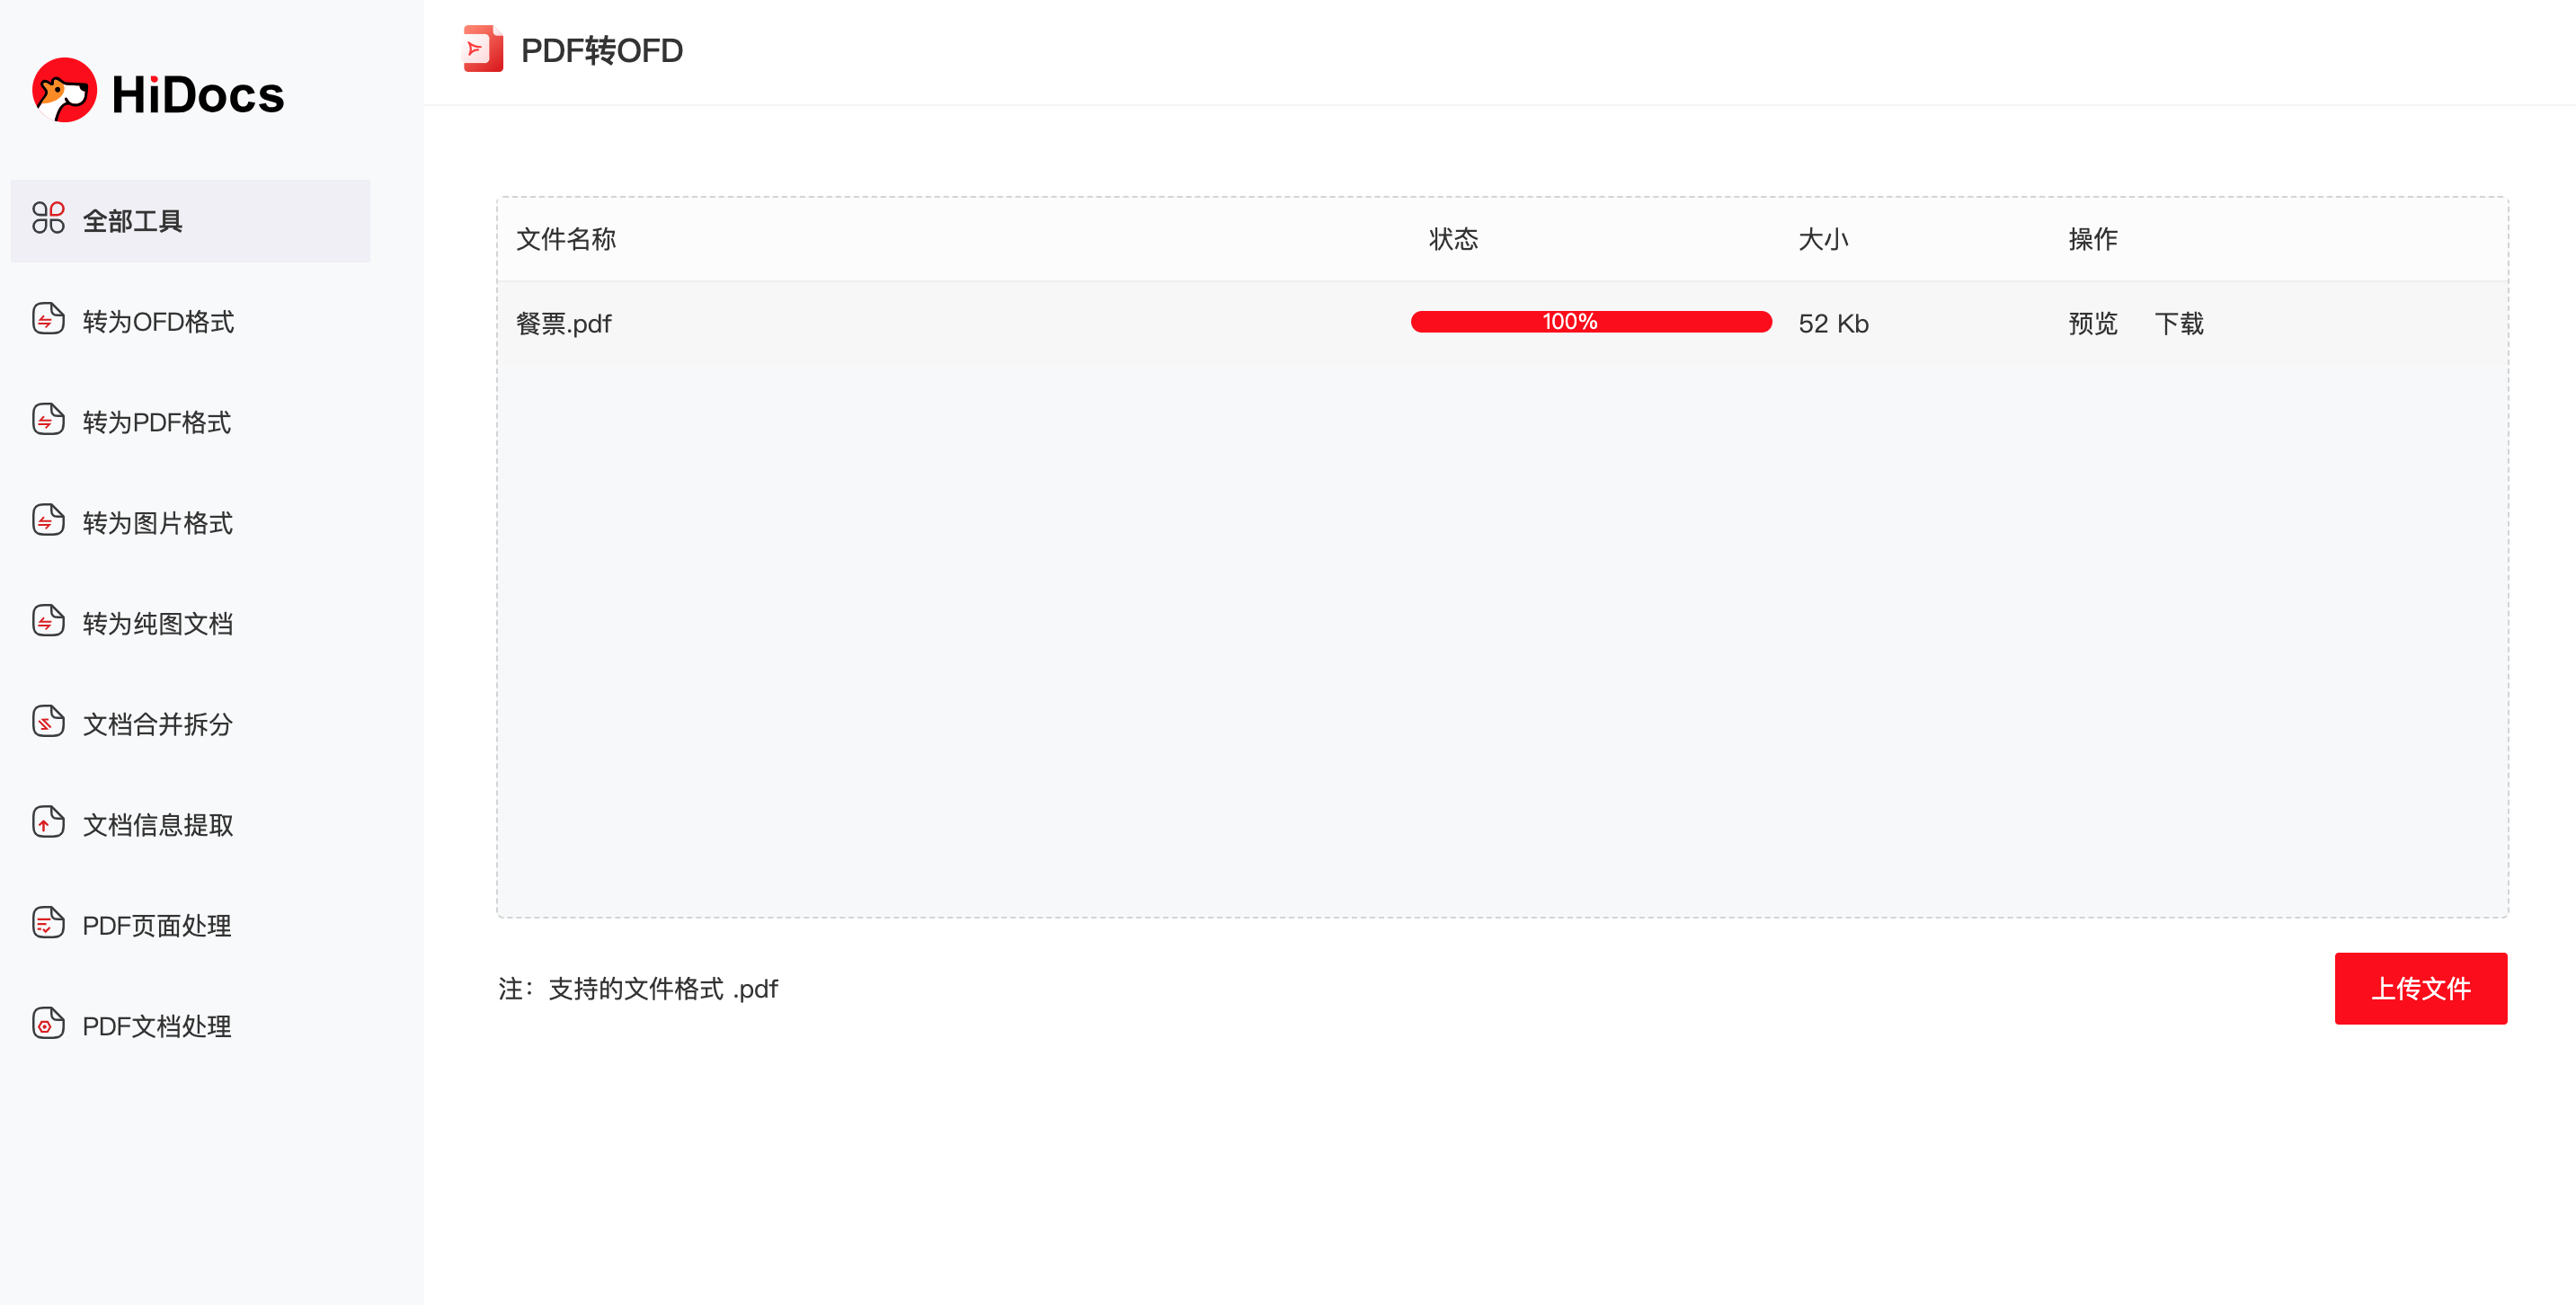2576x1305 pixels.
Task: Click the red PDF转OFD header icon
Action: (x=483, y=49)
